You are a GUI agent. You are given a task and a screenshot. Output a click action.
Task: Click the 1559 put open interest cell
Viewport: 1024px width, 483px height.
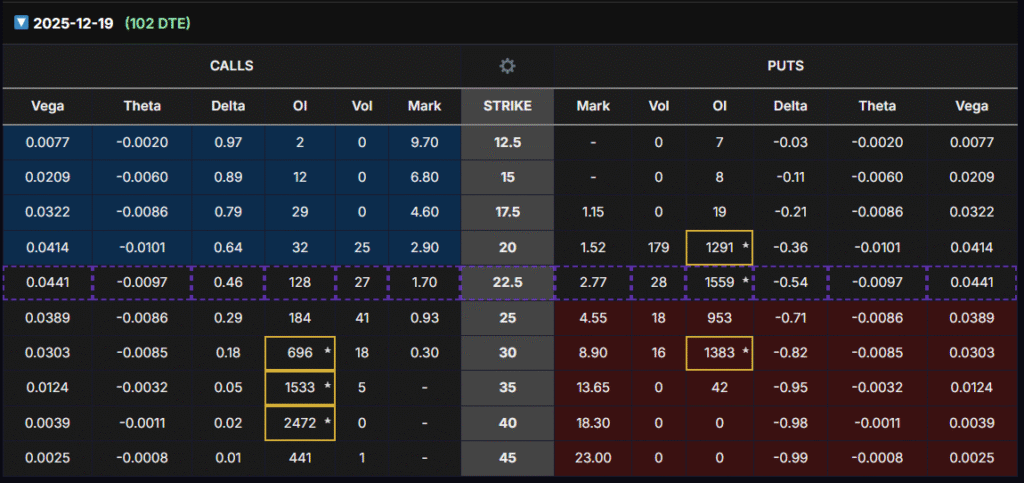721,283
